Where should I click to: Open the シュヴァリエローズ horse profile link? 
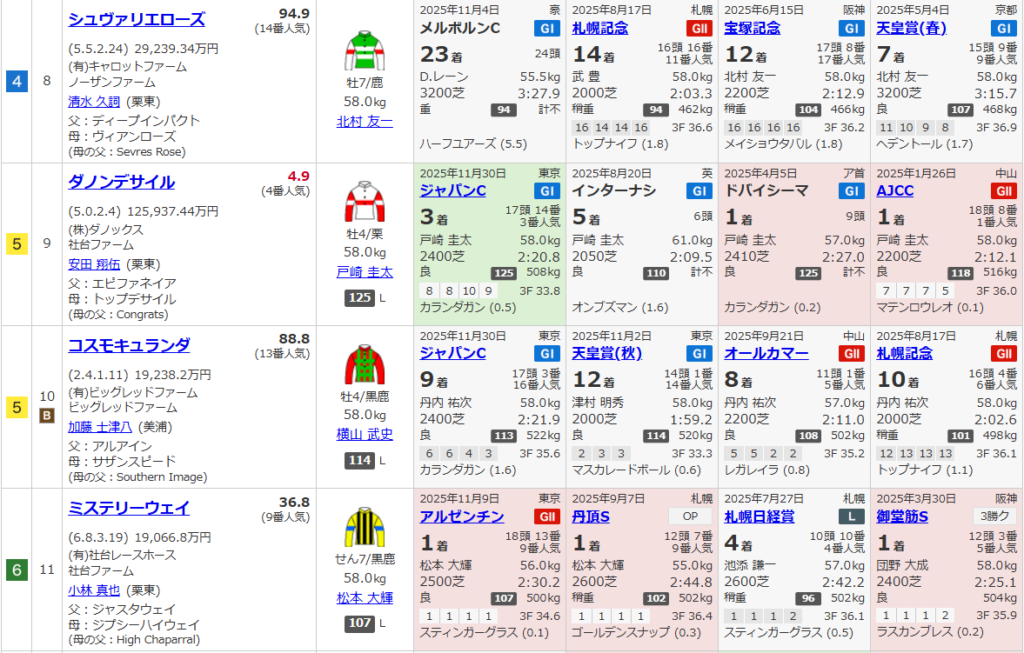pos(137,19)
